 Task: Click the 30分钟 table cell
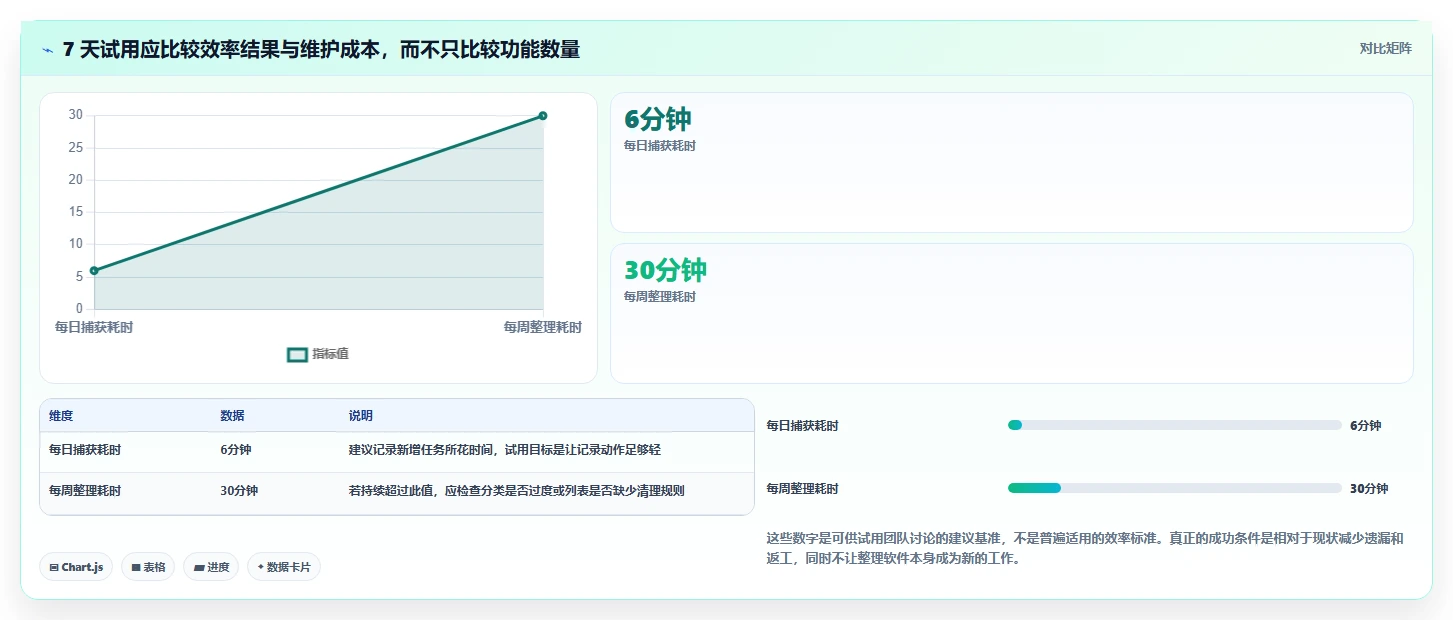coord(239,491)
